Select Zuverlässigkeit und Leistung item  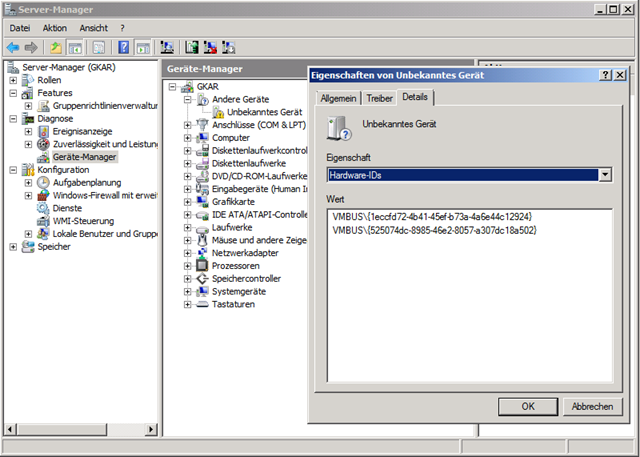105,144
